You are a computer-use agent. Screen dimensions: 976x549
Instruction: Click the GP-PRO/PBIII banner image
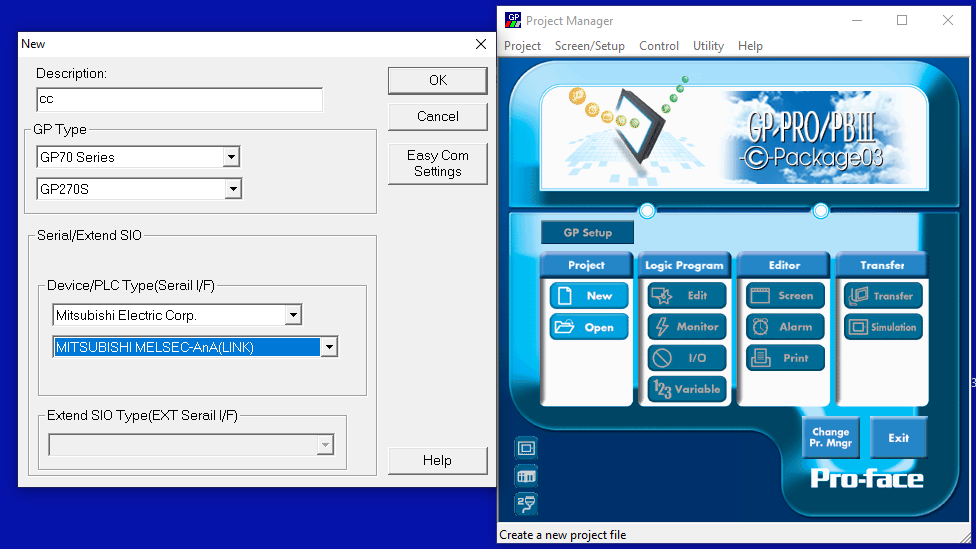point(734,138)
